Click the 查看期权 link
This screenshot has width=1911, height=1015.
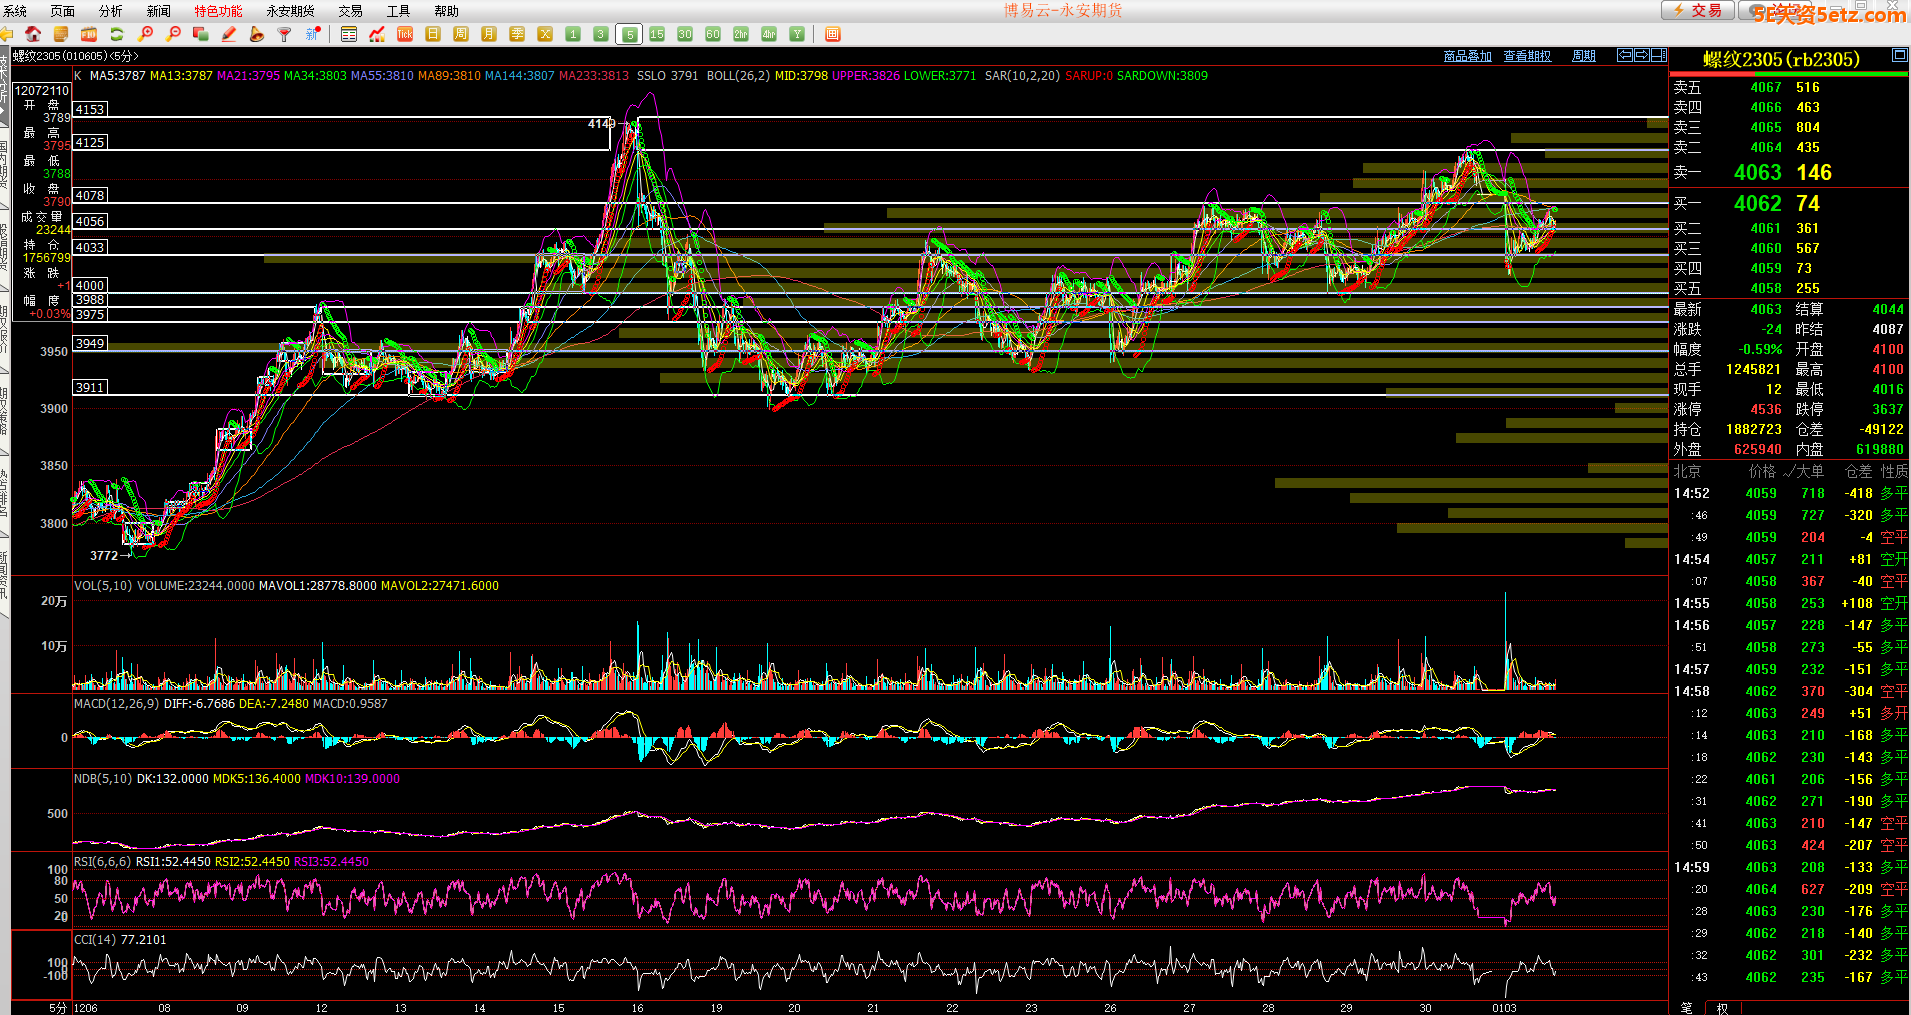pyautogui.click(x=1527, y=56)
